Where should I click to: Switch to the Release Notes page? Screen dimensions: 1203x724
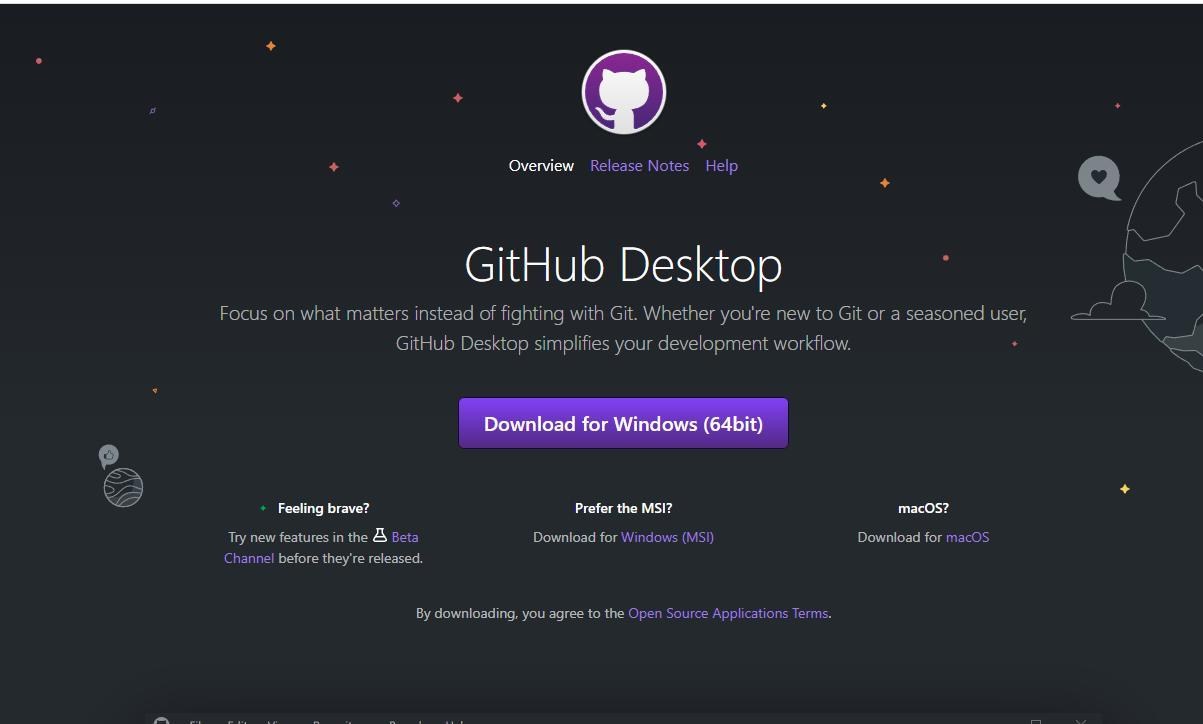(639, 166)
